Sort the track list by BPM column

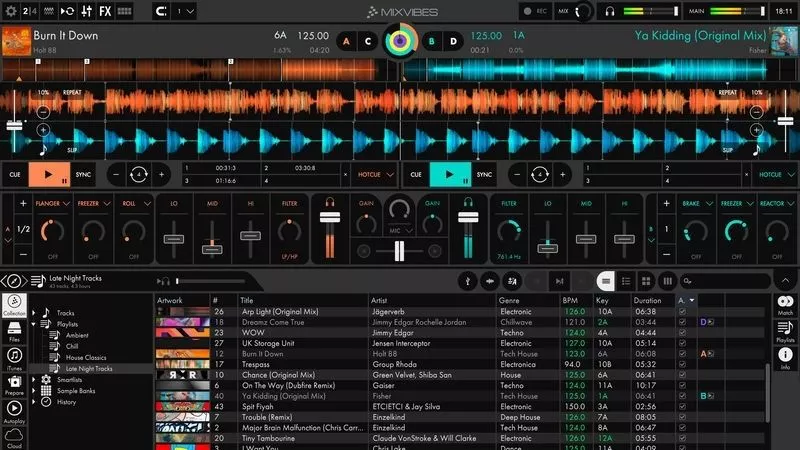(570, 301)
